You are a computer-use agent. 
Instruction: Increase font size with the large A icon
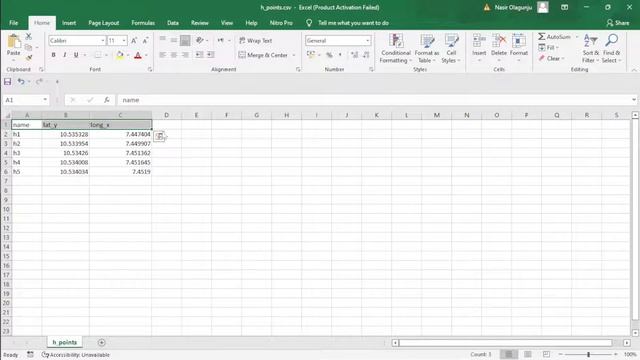point(134,40)
